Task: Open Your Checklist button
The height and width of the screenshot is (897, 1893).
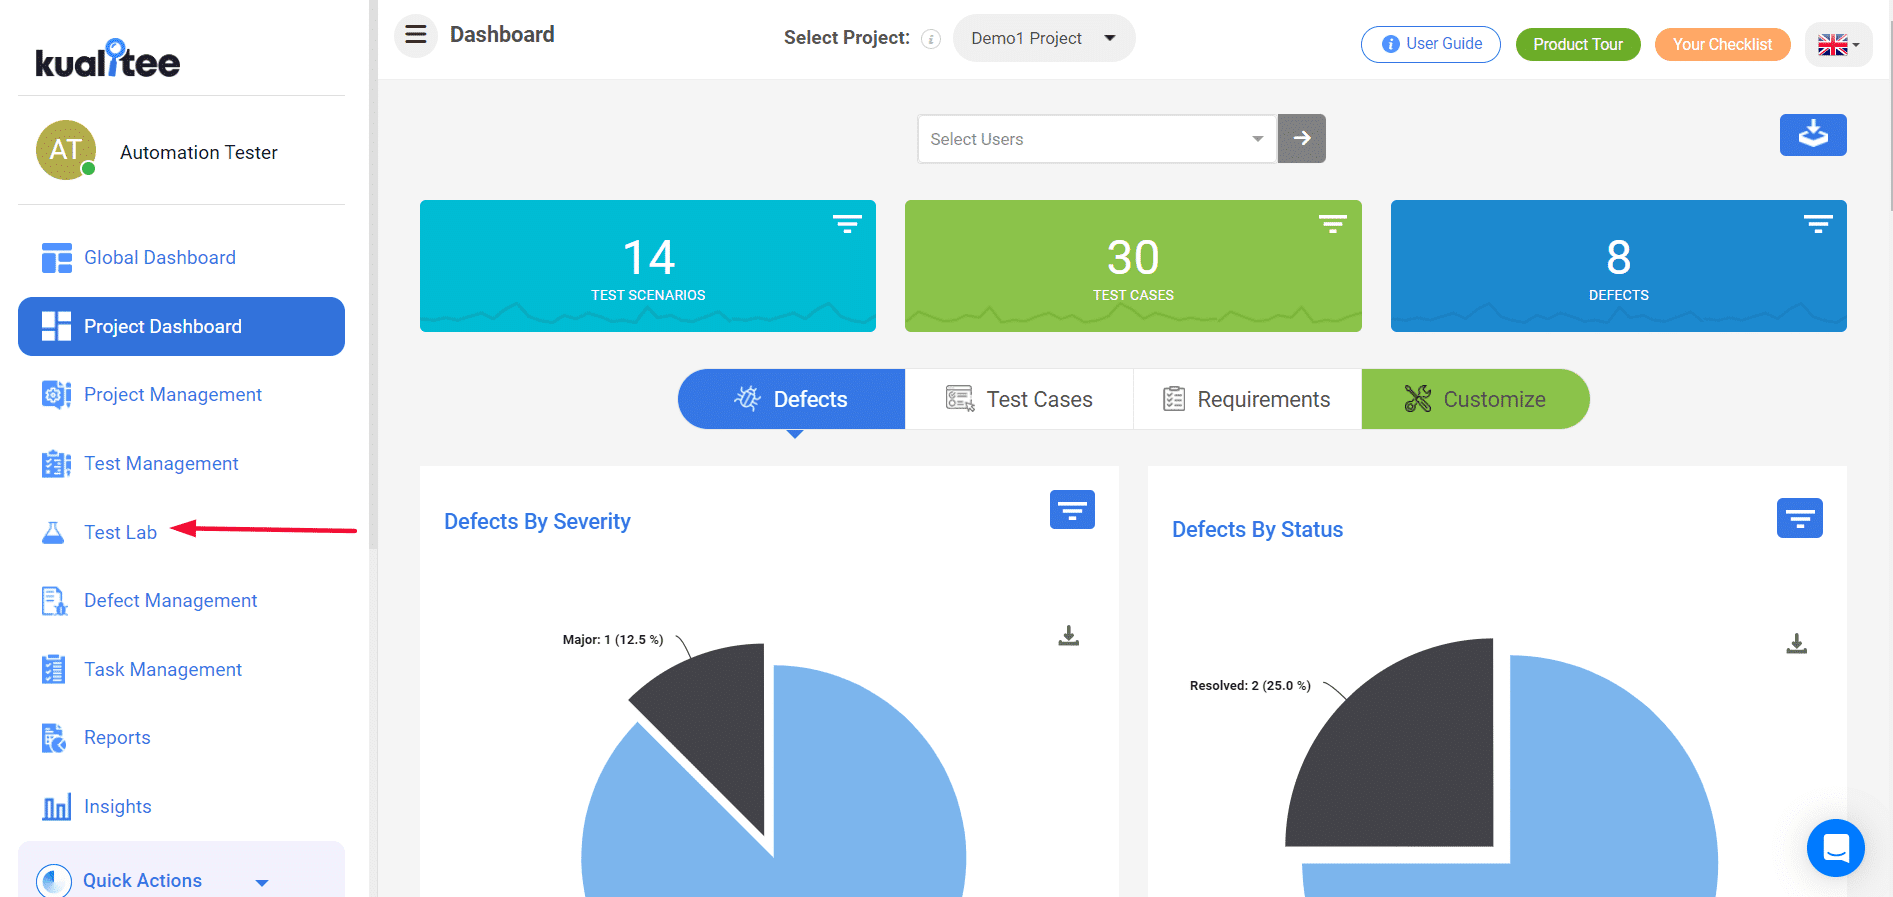Action: (1722, 44)
